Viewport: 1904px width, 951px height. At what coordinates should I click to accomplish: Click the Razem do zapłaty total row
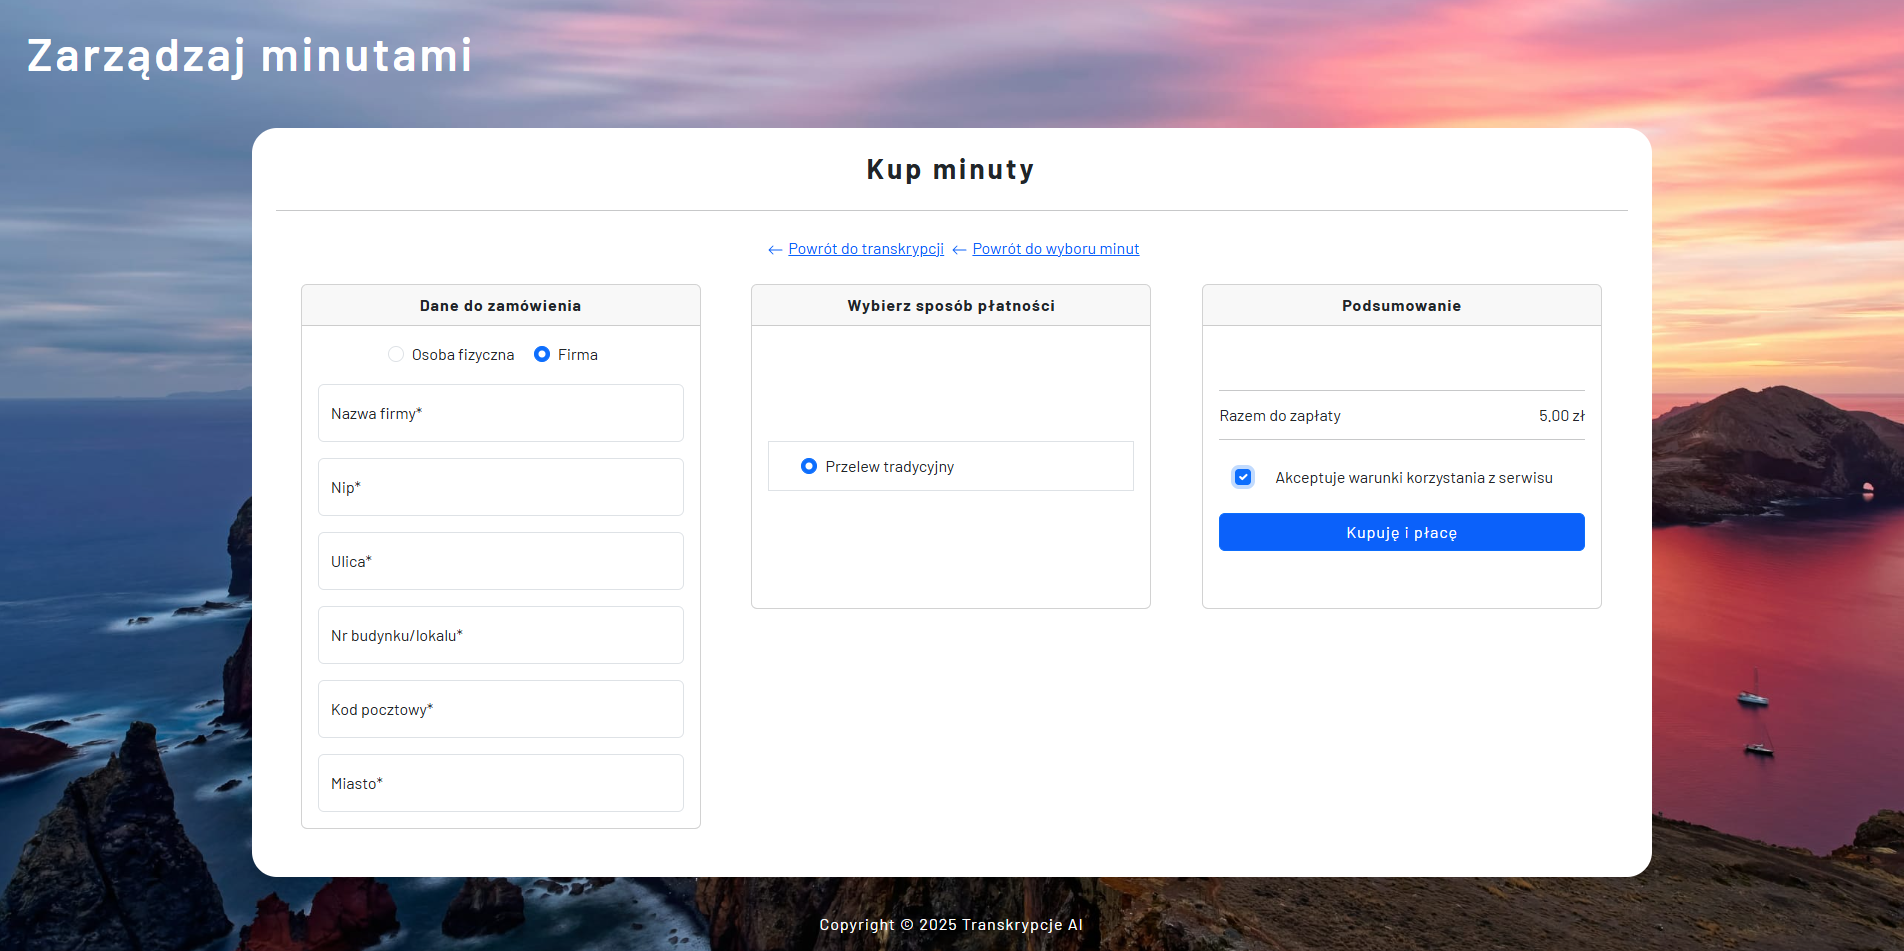1401,416
